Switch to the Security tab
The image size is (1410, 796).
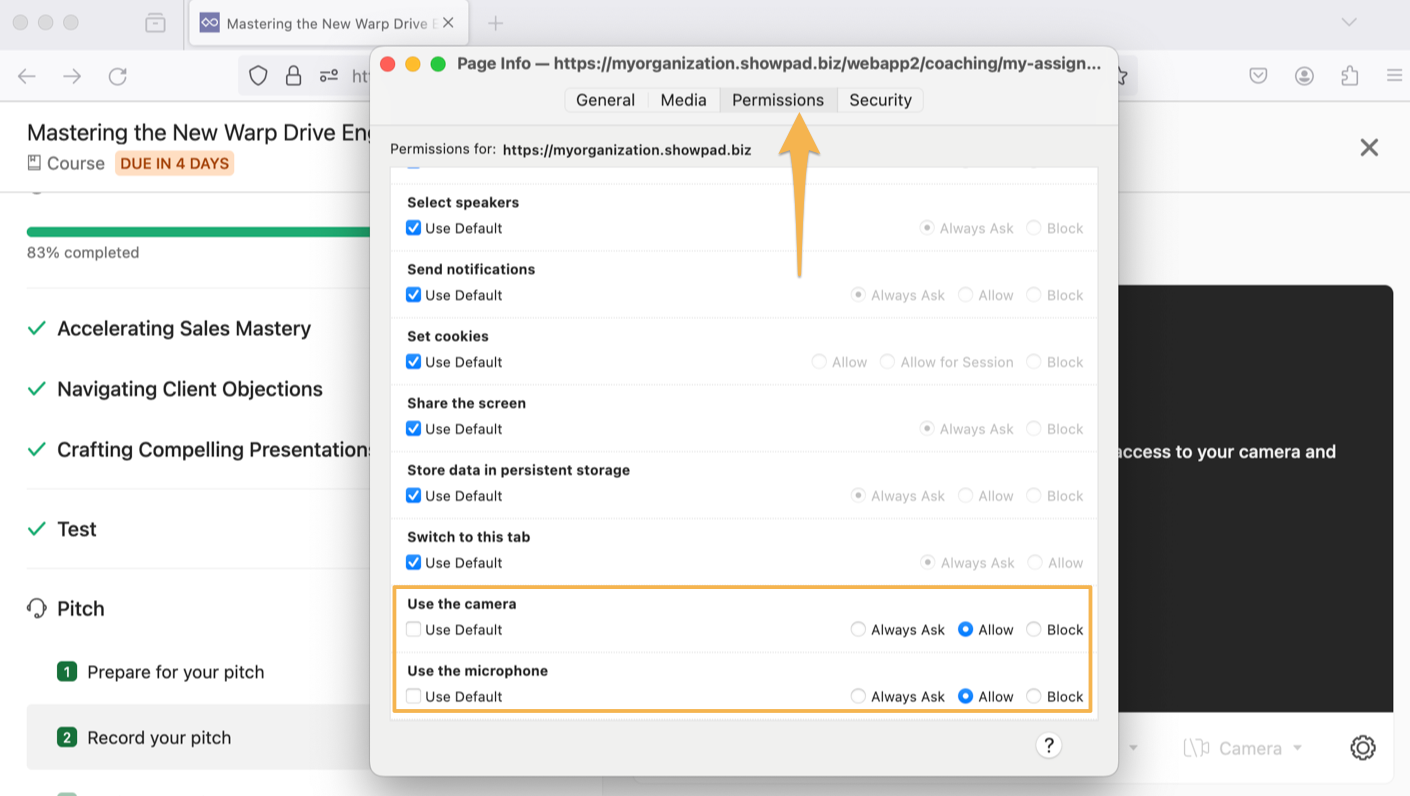[880, 99]
